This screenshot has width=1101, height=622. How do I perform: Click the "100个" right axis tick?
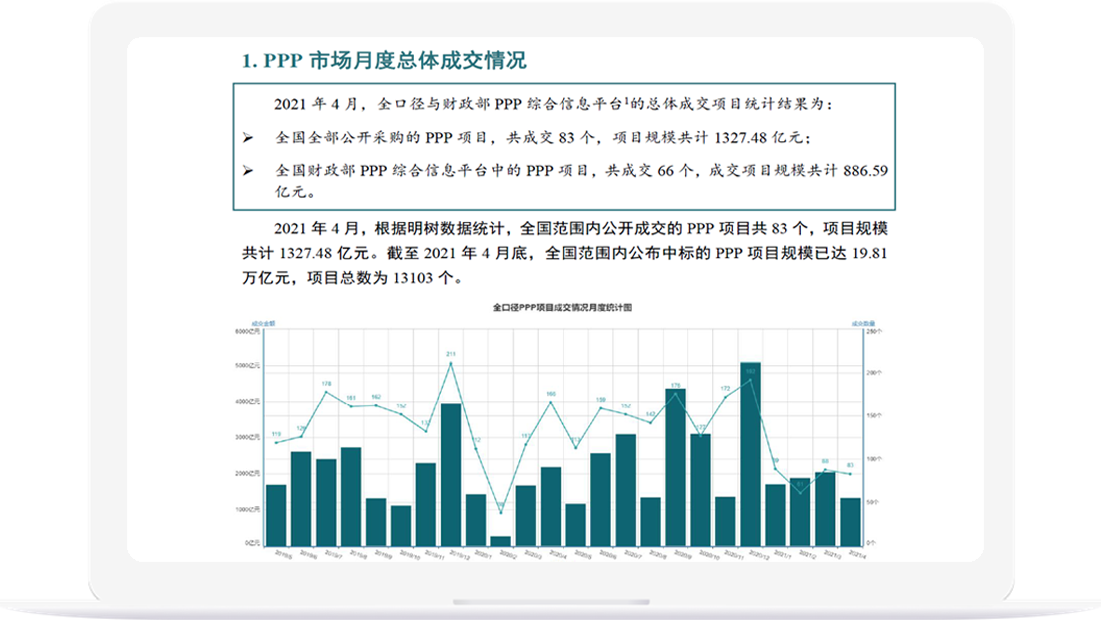tap(873, 458)
